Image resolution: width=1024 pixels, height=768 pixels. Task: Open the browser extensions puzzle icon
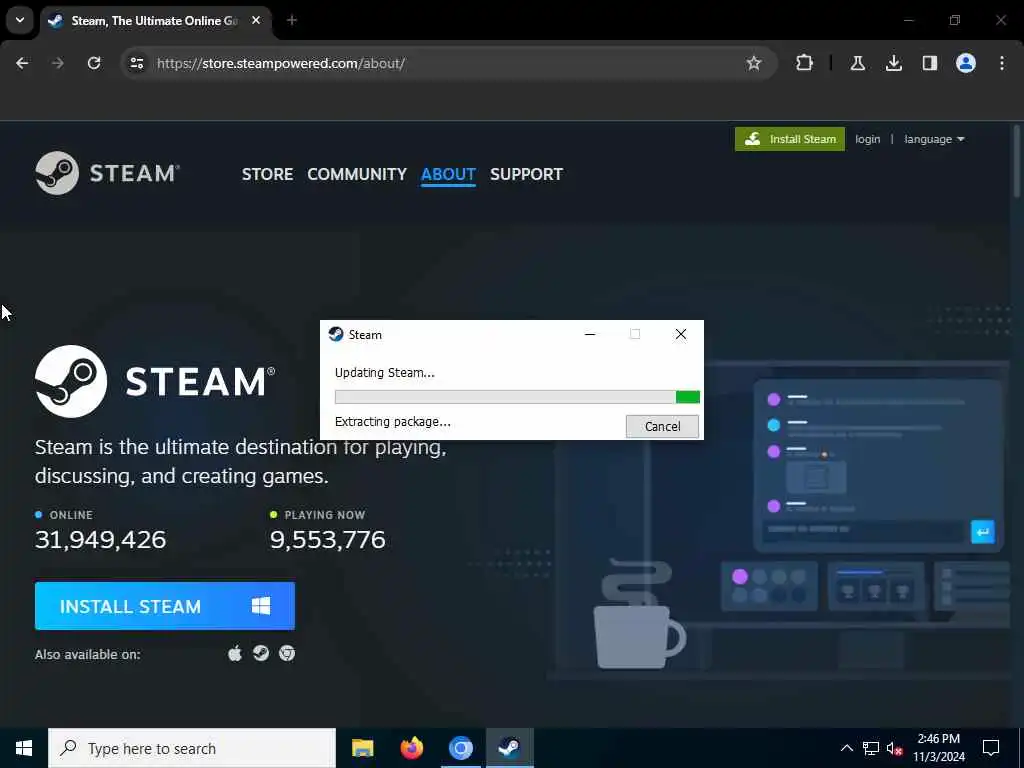coord(805,63)
